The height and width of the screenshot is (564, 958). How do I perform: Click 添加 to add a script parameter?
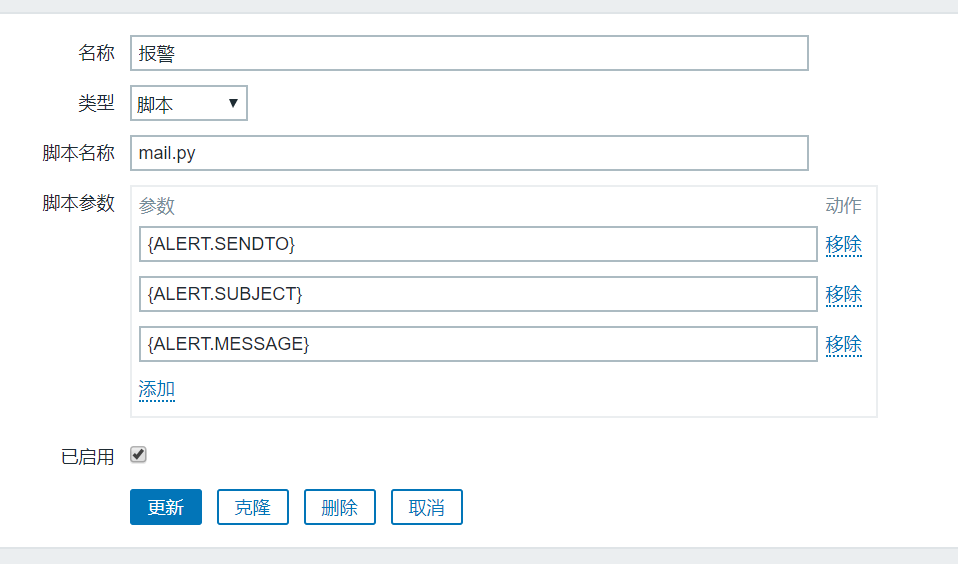point(157,389)
